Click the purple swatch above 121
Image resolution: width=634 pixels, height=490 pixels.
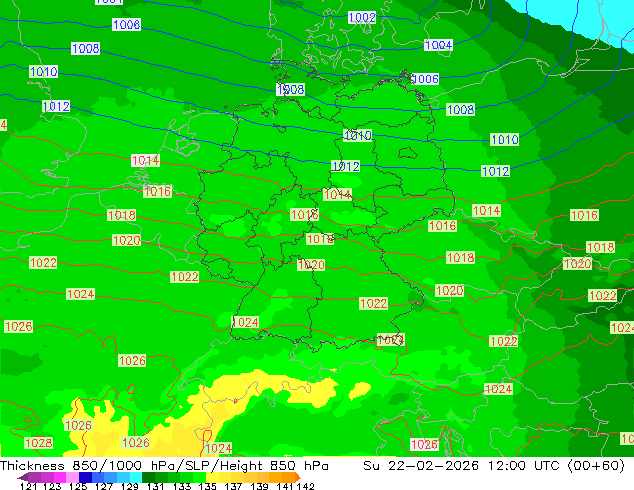[x=34, y=477]
